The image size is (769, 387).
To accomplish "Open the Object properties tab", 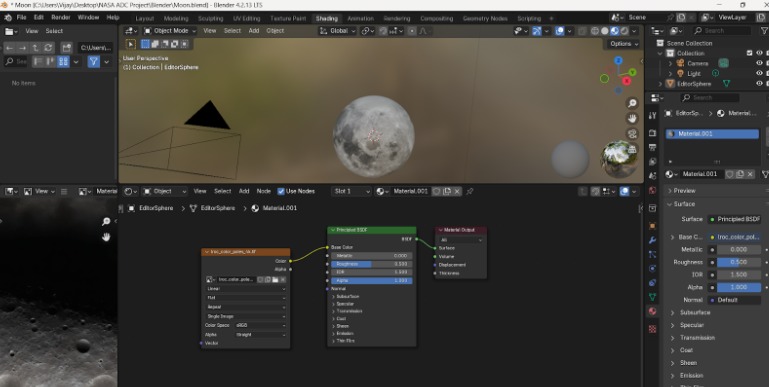I will (x=652, y=226).
